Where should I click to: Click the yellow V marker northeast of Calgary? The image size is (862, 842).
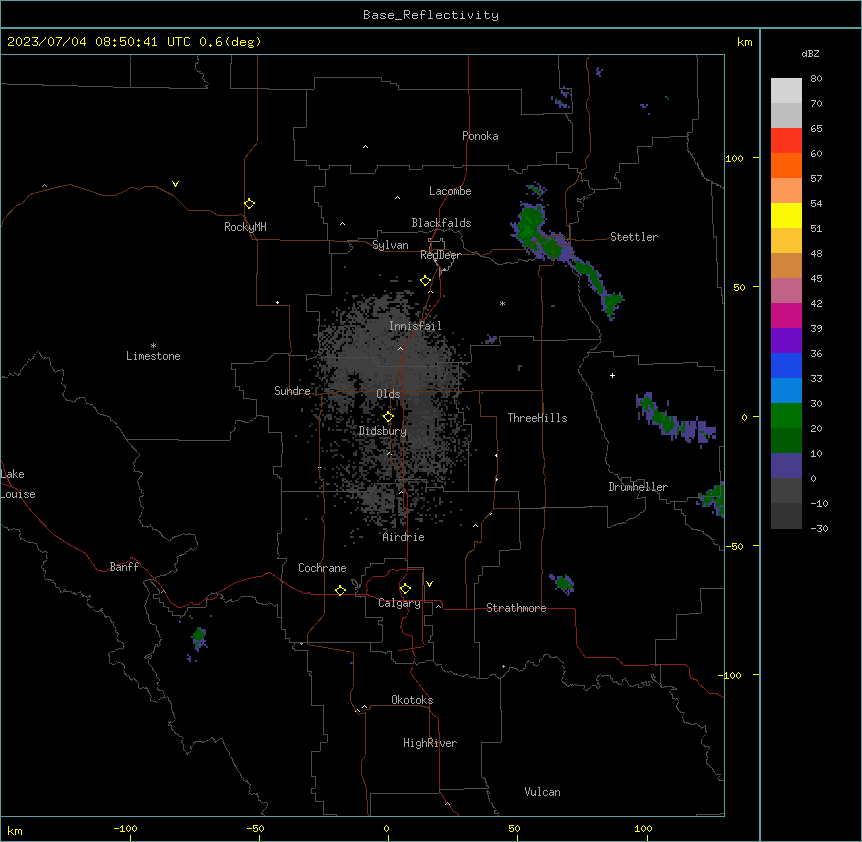(x=429, y=584)
